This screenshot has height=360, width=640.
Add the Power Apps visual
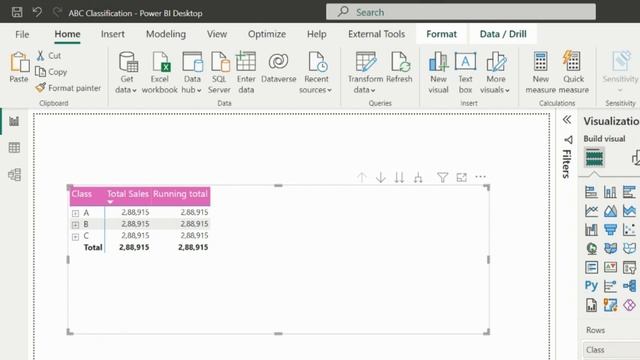coord(629,305)
